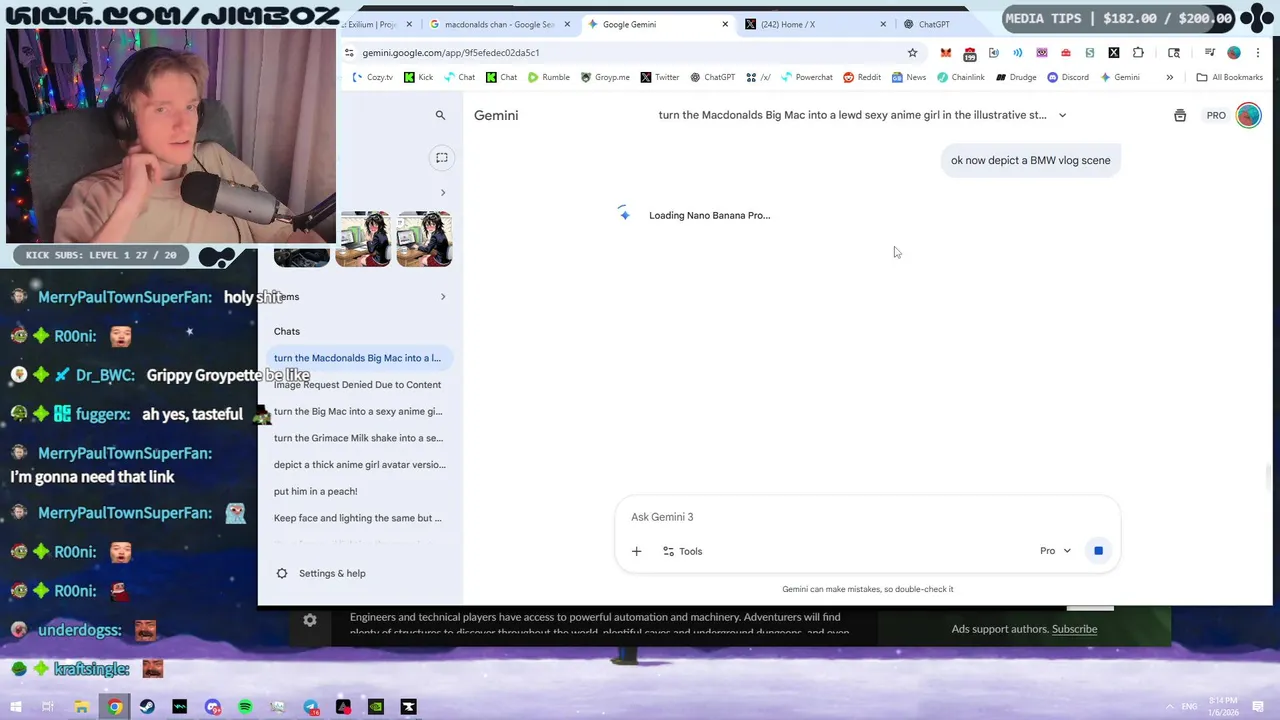The image size is (1280, 720).
Task: Click the X extension icon in toolbar
Action: pos(1114,53)
